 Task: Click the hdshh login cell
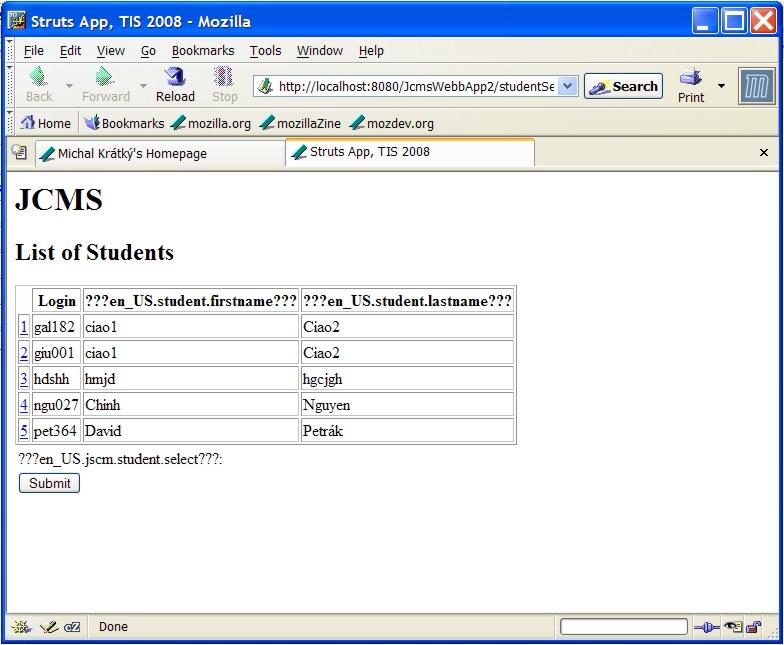coord(56,378)
